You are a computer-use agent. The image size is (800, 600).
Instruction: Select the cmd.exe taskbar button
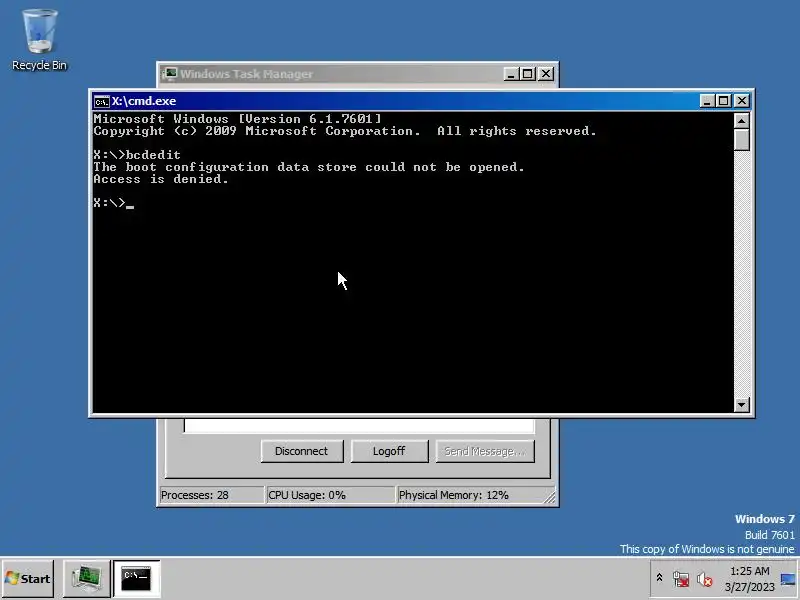136,579
